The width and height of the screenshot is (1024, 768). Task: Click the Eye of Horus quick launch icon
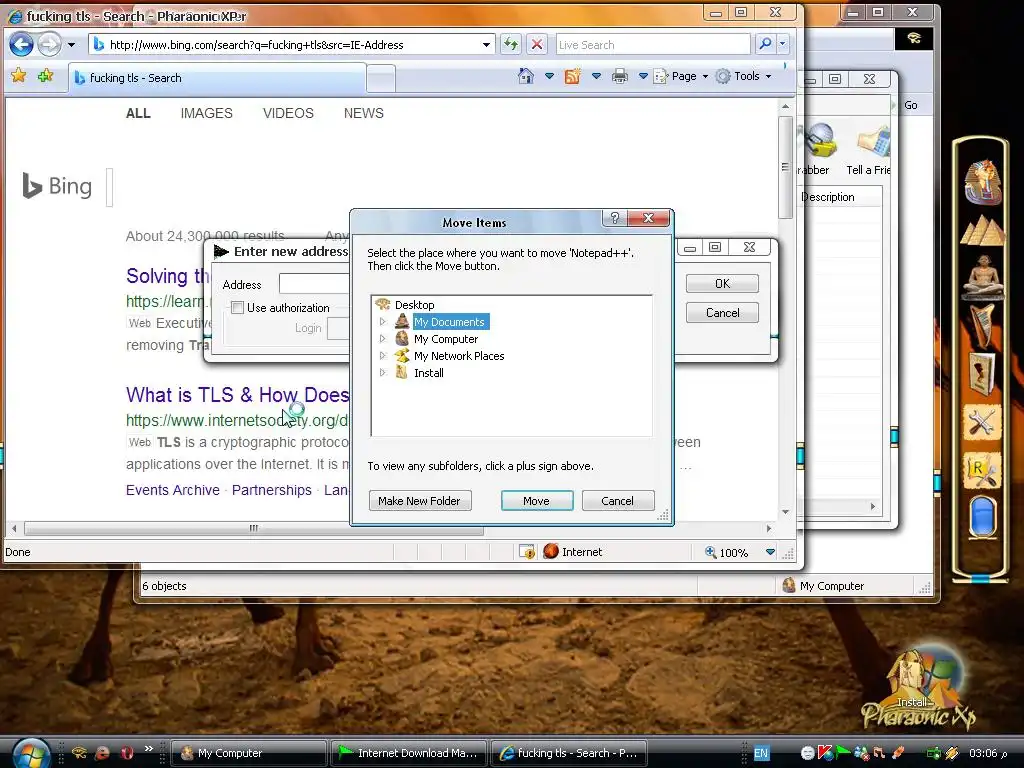pos(80,753)
